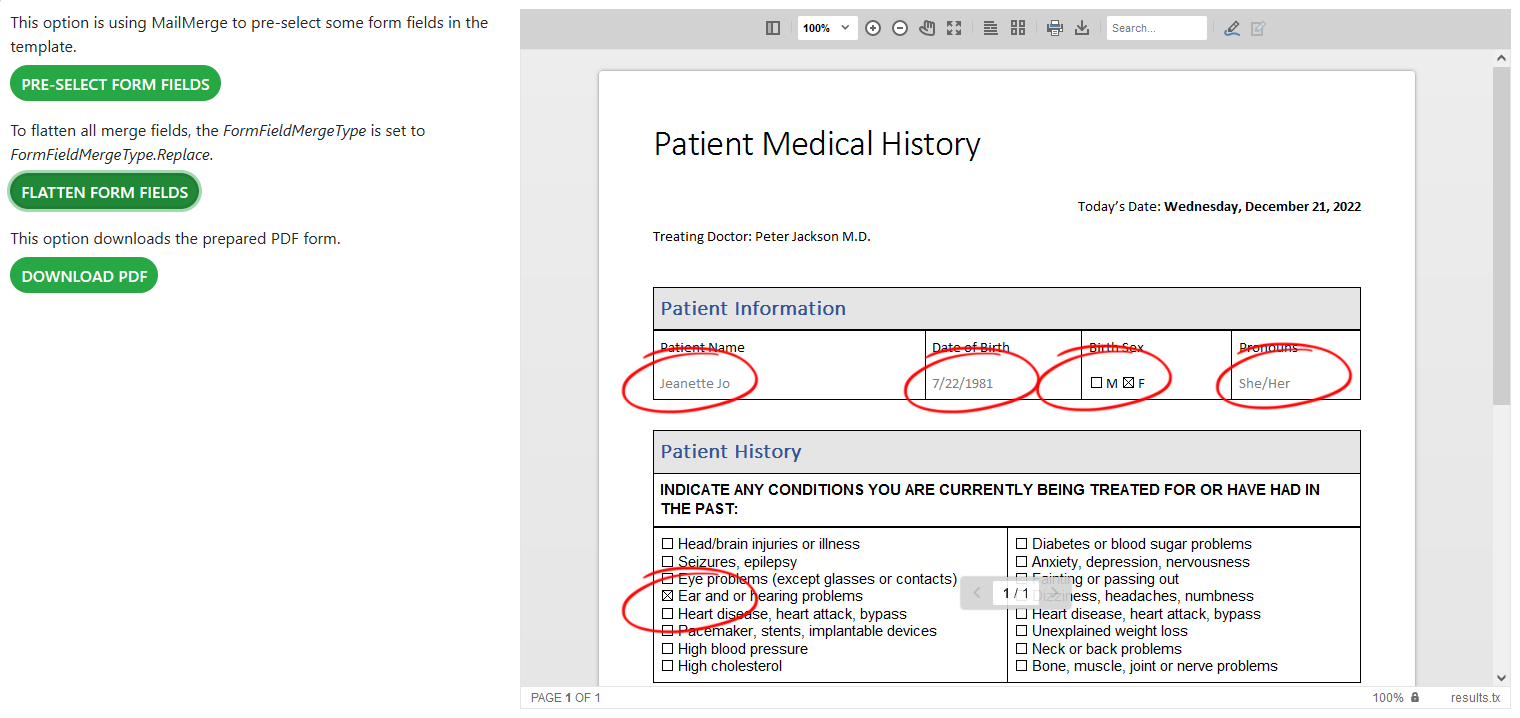Check Seizures, epilepsy box

668,562
